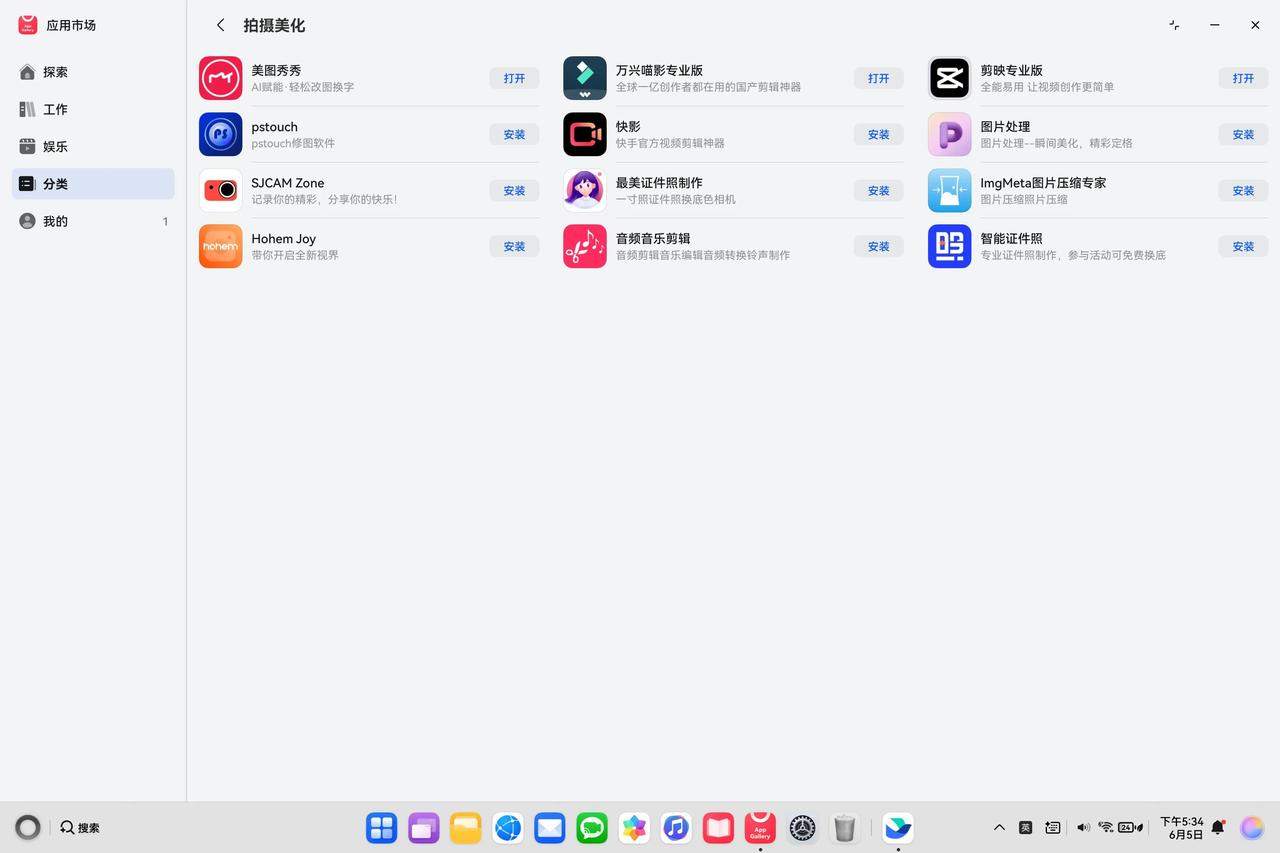Open the assistant orb at the dock's right end
The width and height of the screenshot is (1280, 853).
click(x=1252, y=828)
